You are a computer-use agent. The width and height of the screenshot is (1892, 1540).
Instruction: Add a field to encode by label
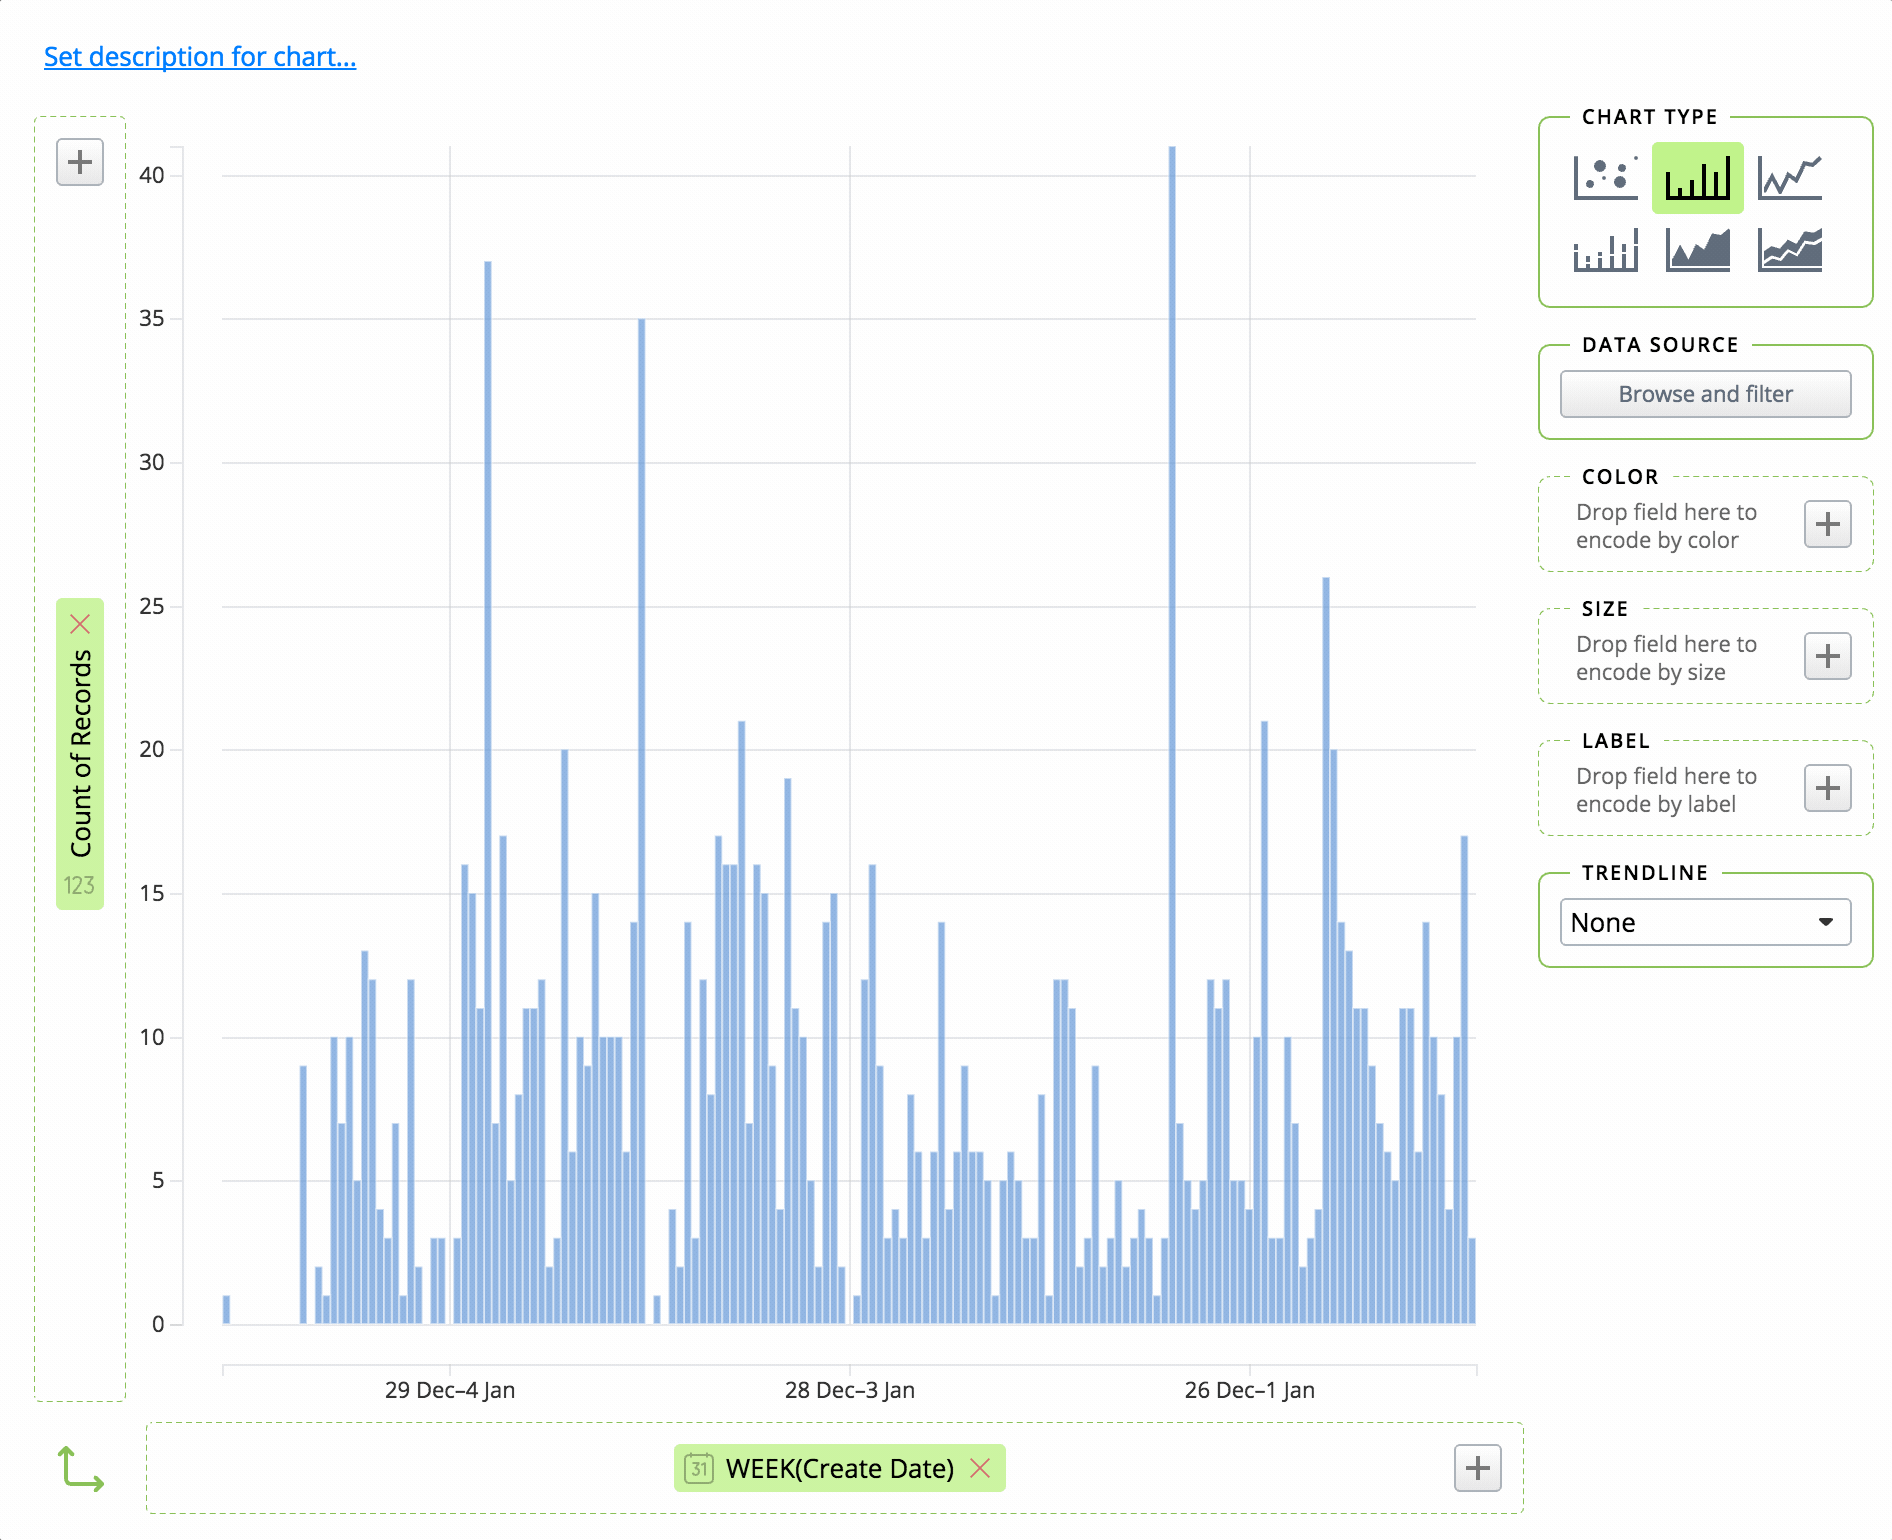coord(1827,788)
